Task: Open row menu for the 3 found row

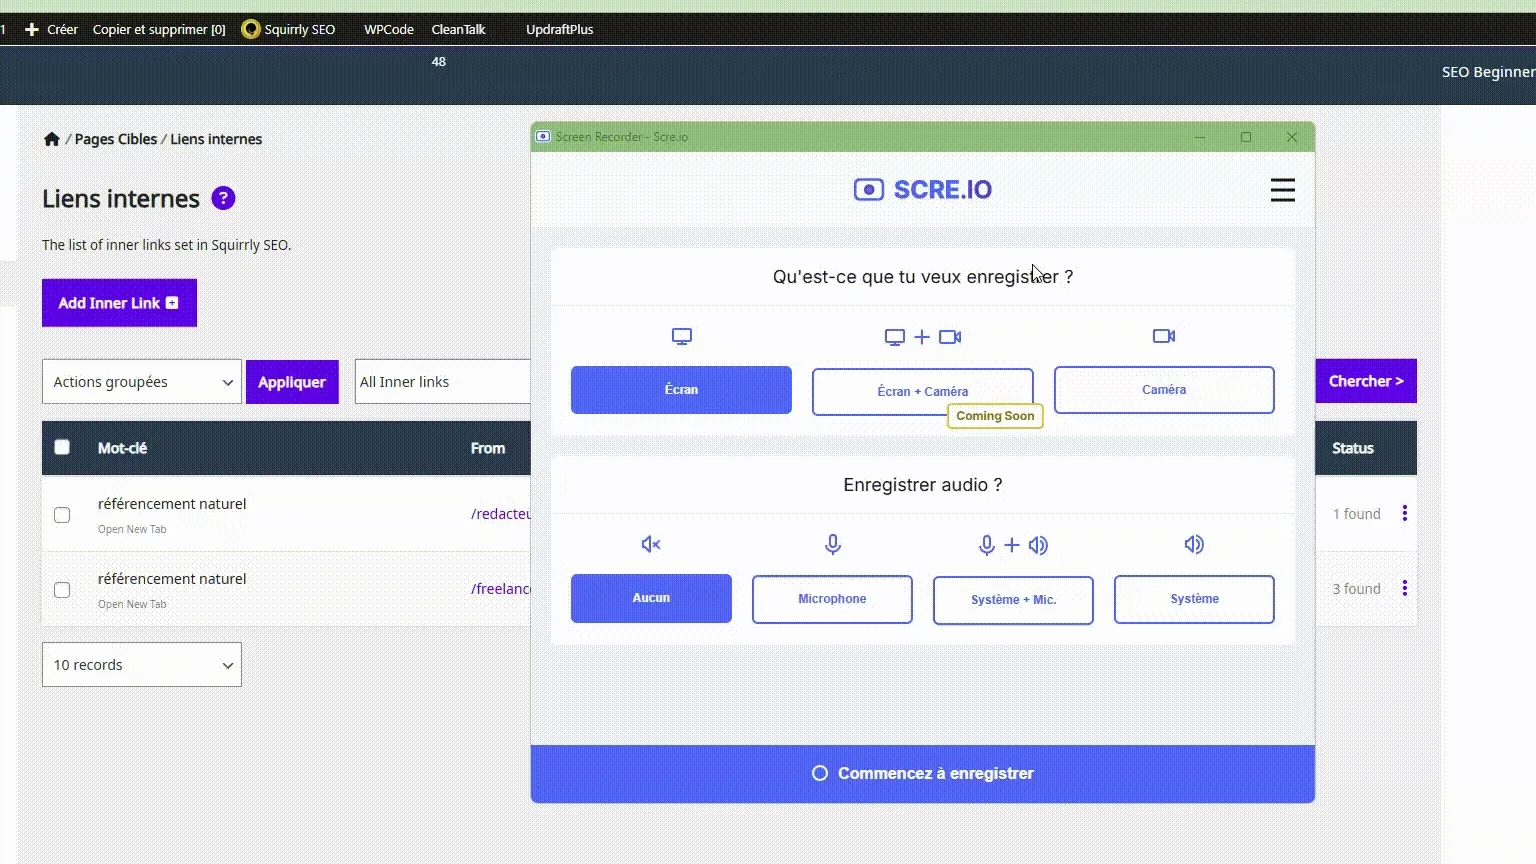Action: pos(1405,588)
